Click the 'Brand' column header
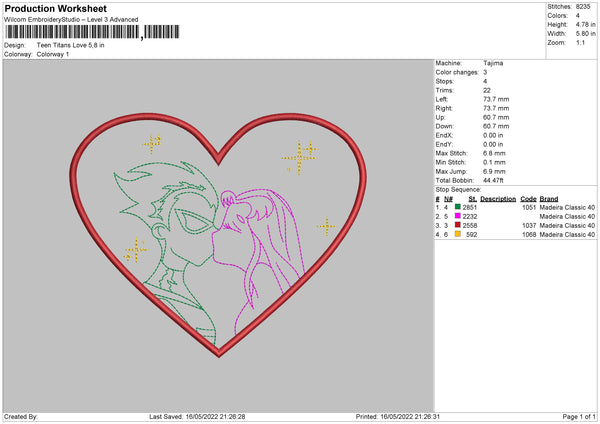The height and width of the screenshot is (424, 600). click(x=549, y=199)
